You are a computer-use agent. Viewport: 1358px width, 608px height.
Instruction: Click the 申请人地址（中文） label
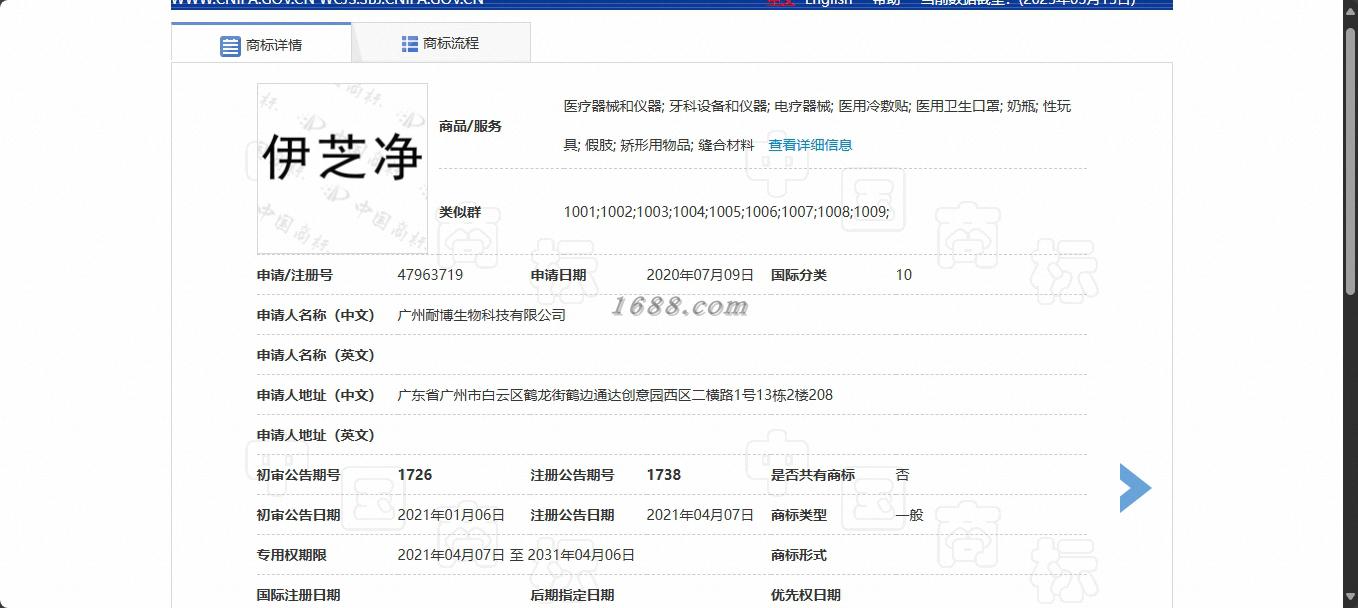coord(316,395)
